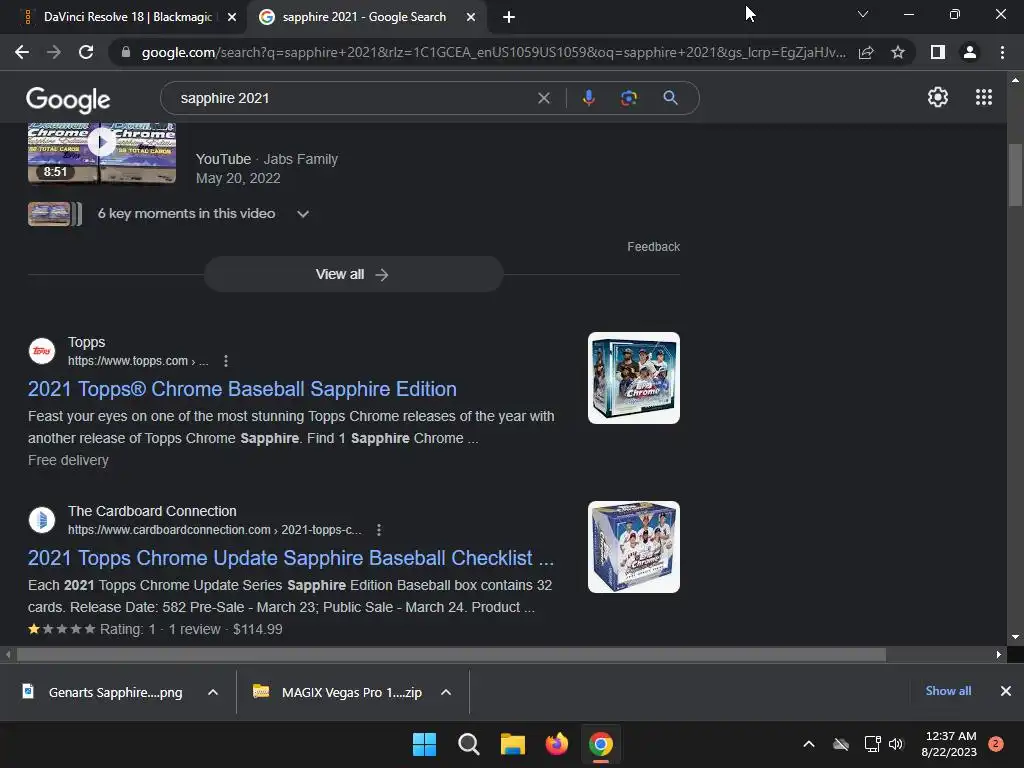Image resolution: width=1024 pixels, height=768 pixels.
Task: Play the Jabs Family YouTube video
Action: pos(102,141)
